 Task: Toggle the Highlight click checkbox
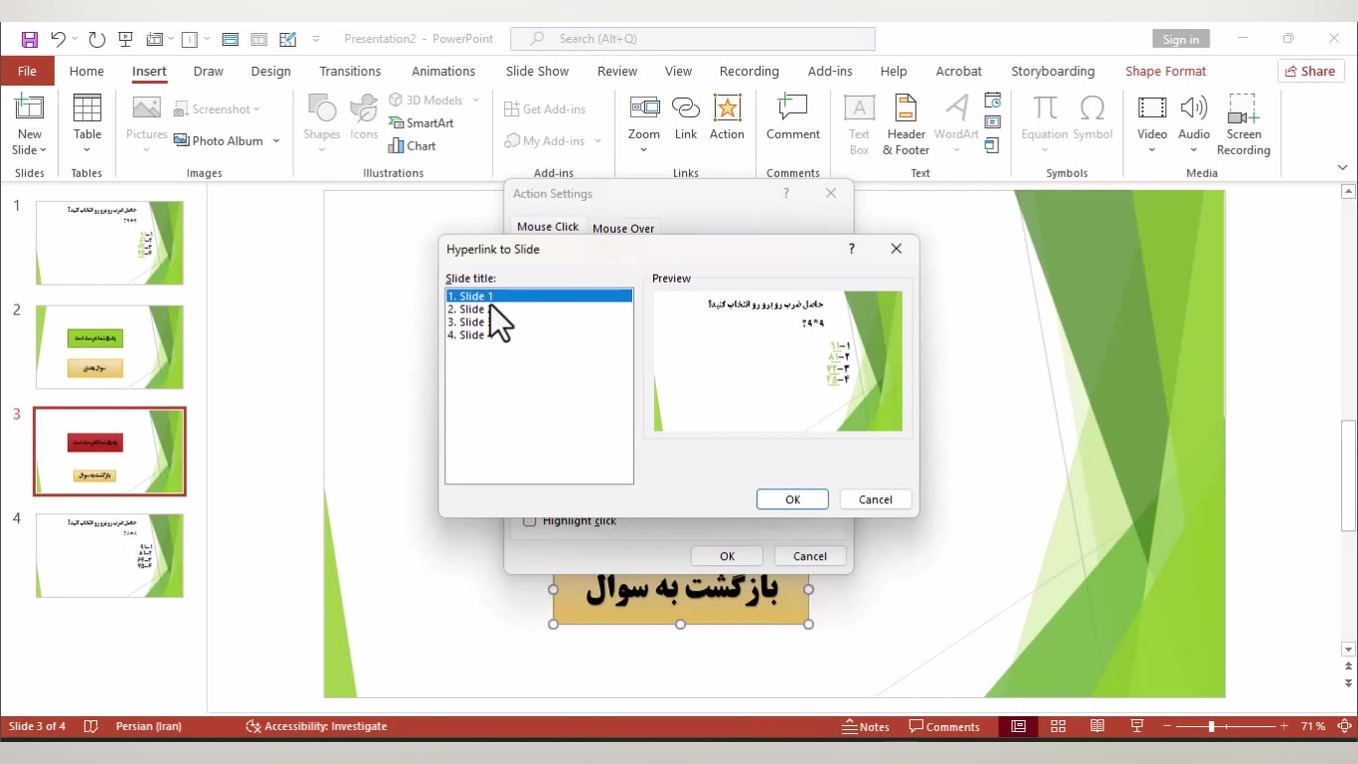click(530, 521)
